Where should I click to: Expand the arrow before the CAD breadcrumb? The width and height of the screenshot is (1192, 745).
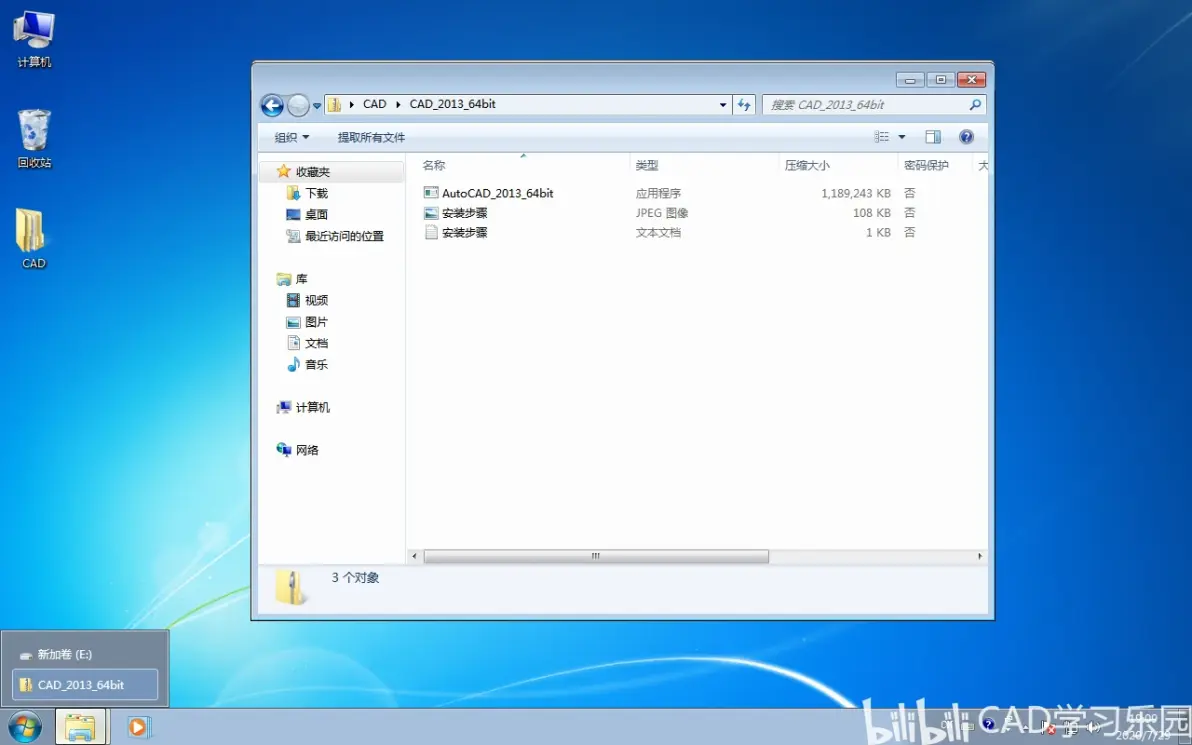351,104
